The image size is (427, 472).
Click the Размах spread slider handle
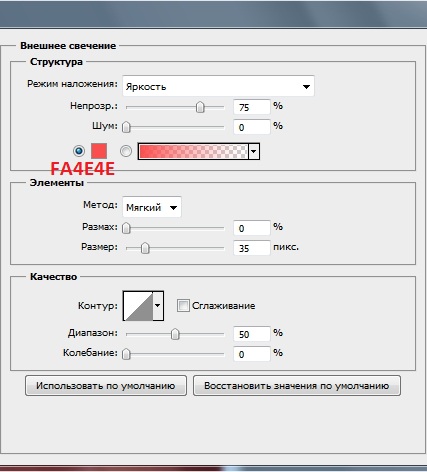[126, 228]
